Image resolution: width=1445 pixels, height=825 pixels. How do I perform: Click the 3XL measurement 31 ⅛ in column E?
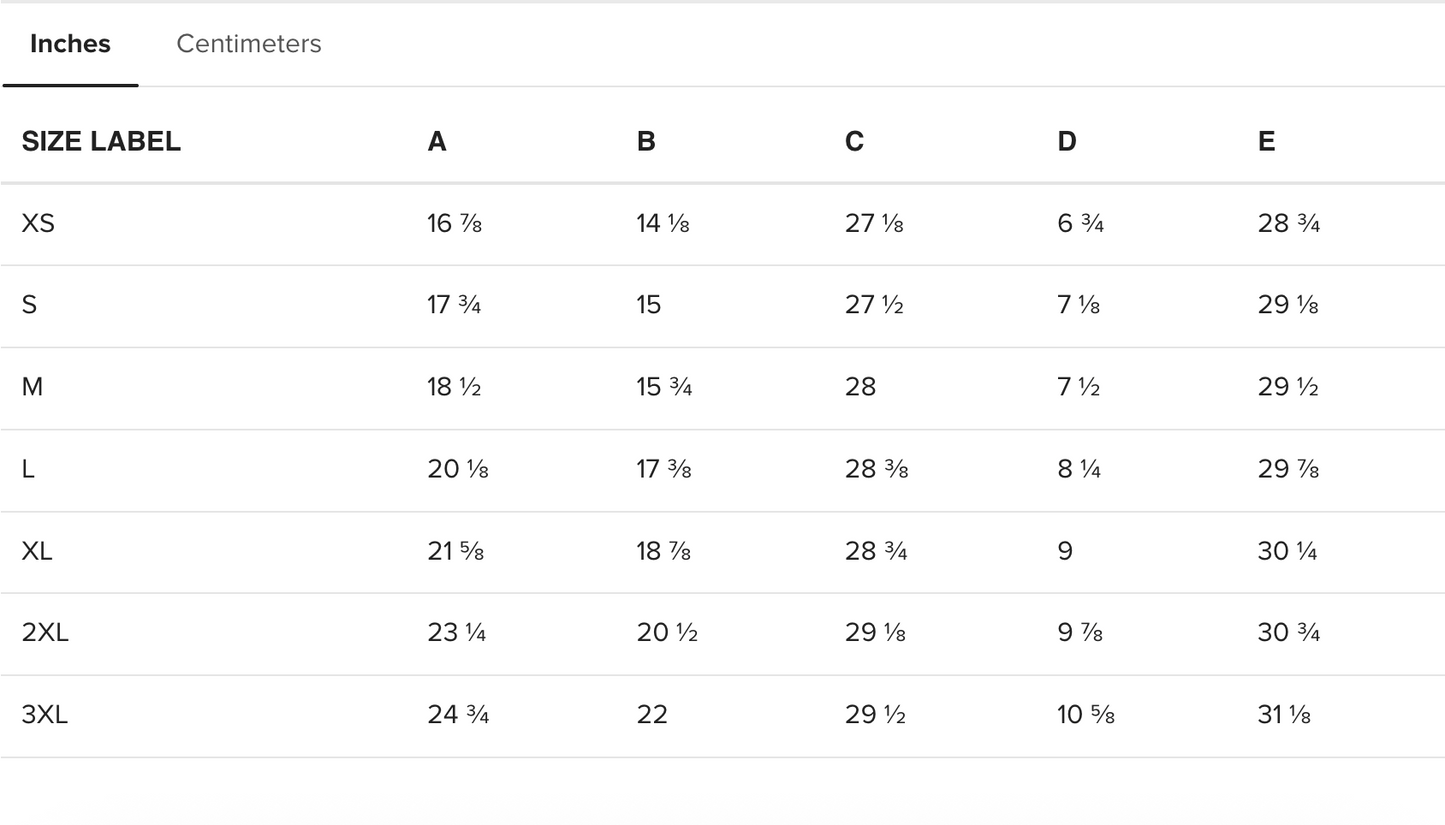click(1284, 715)
